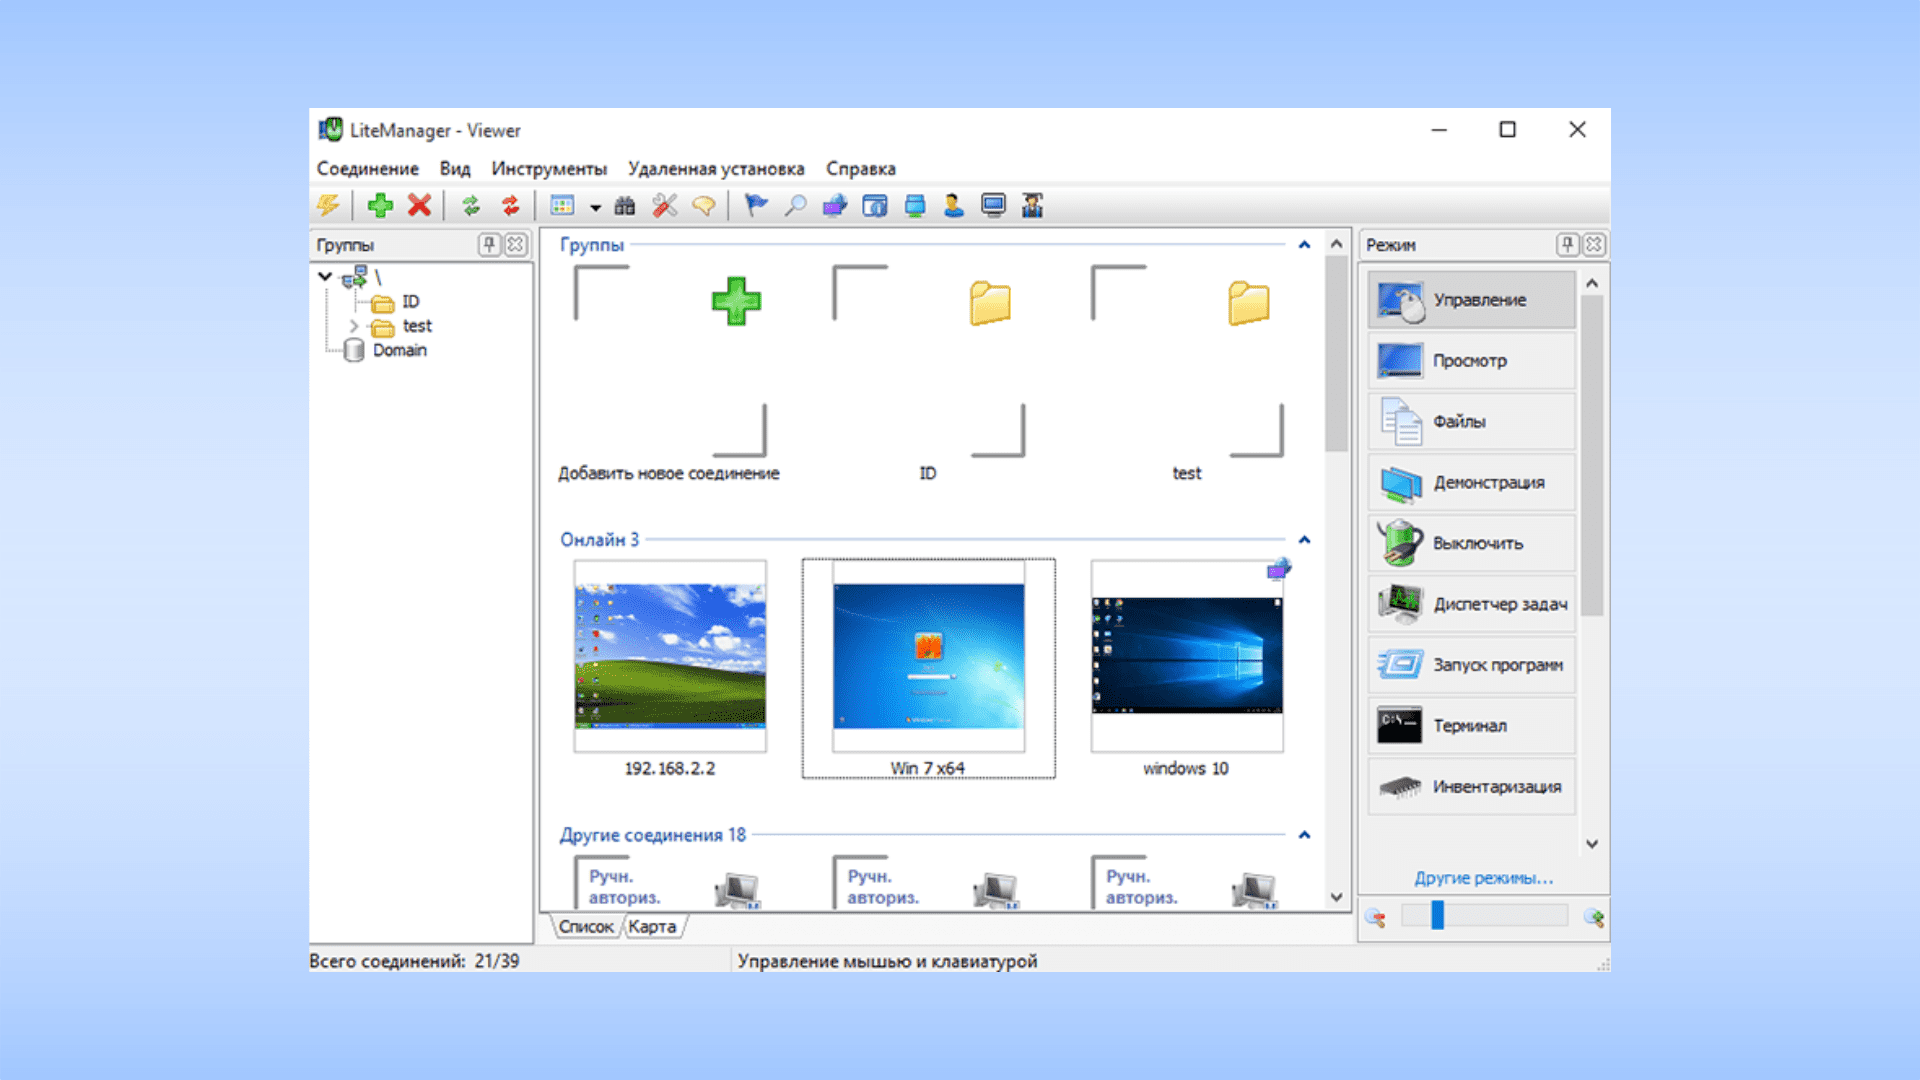The height and width of the screenshot is (1080, 1920).
Task: Click the thumbnail size zoom slider
Action: 1438,915
